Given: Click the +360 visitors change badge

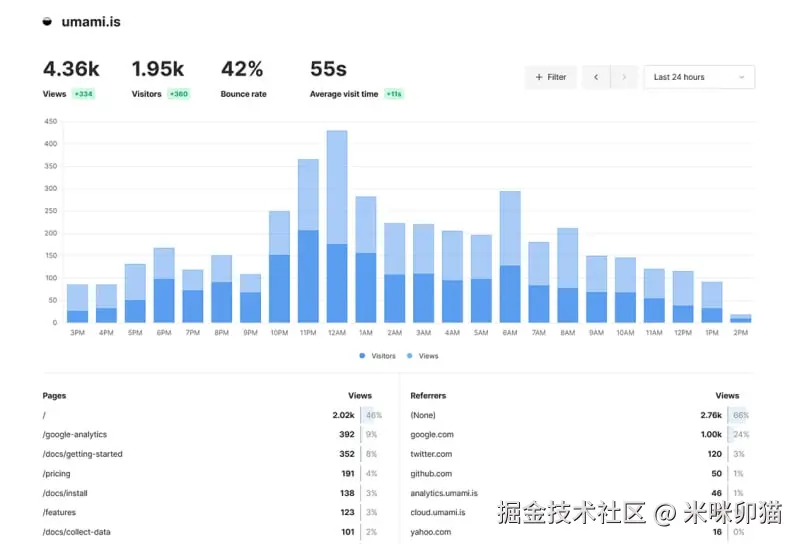Looking at the screenshot, I should [x=179, y=94].
